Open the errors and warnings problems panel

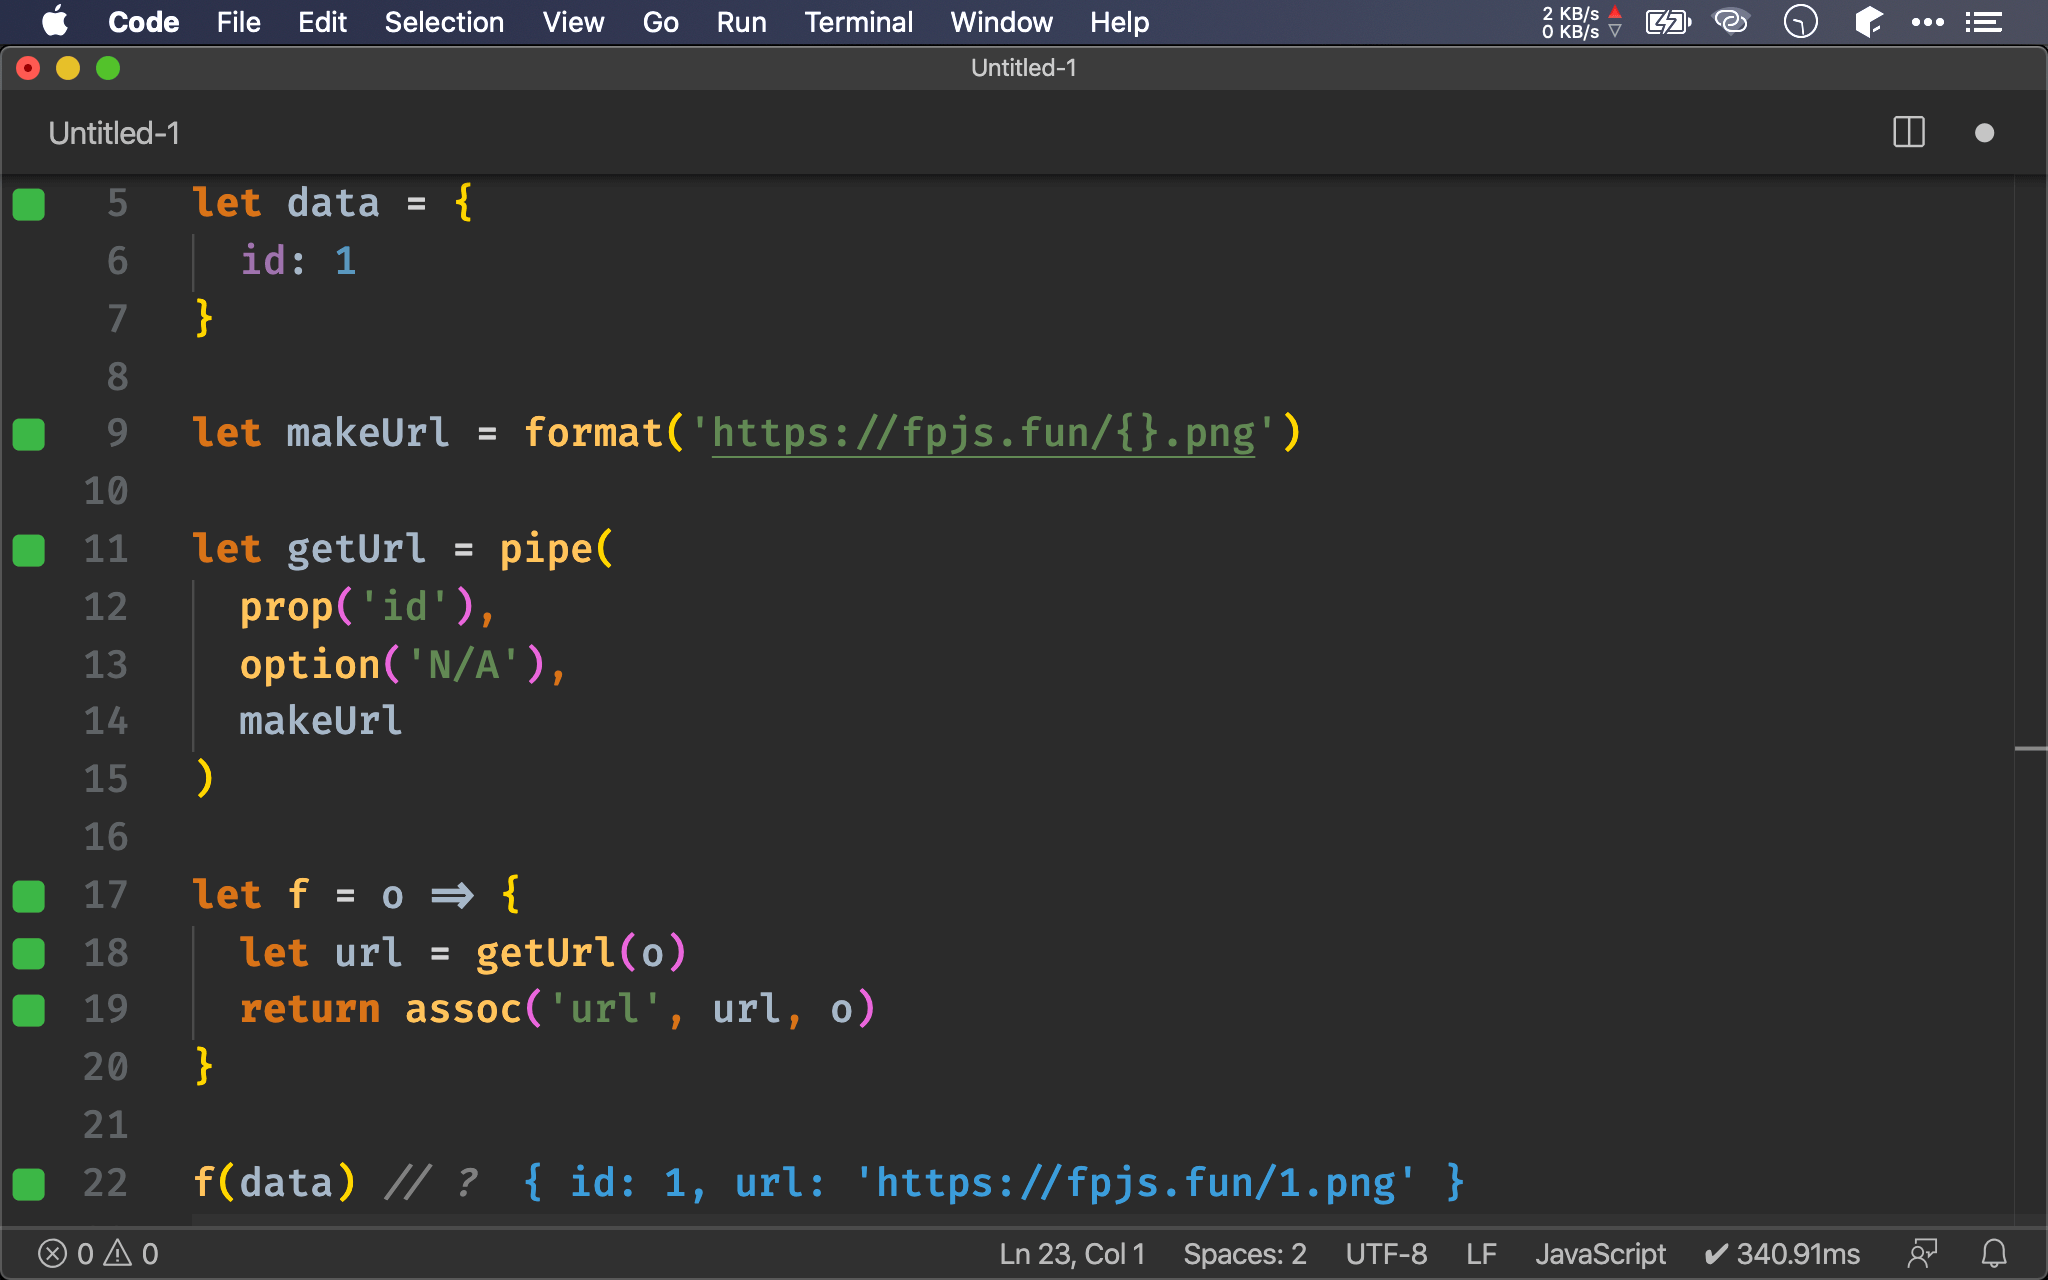98,1254
